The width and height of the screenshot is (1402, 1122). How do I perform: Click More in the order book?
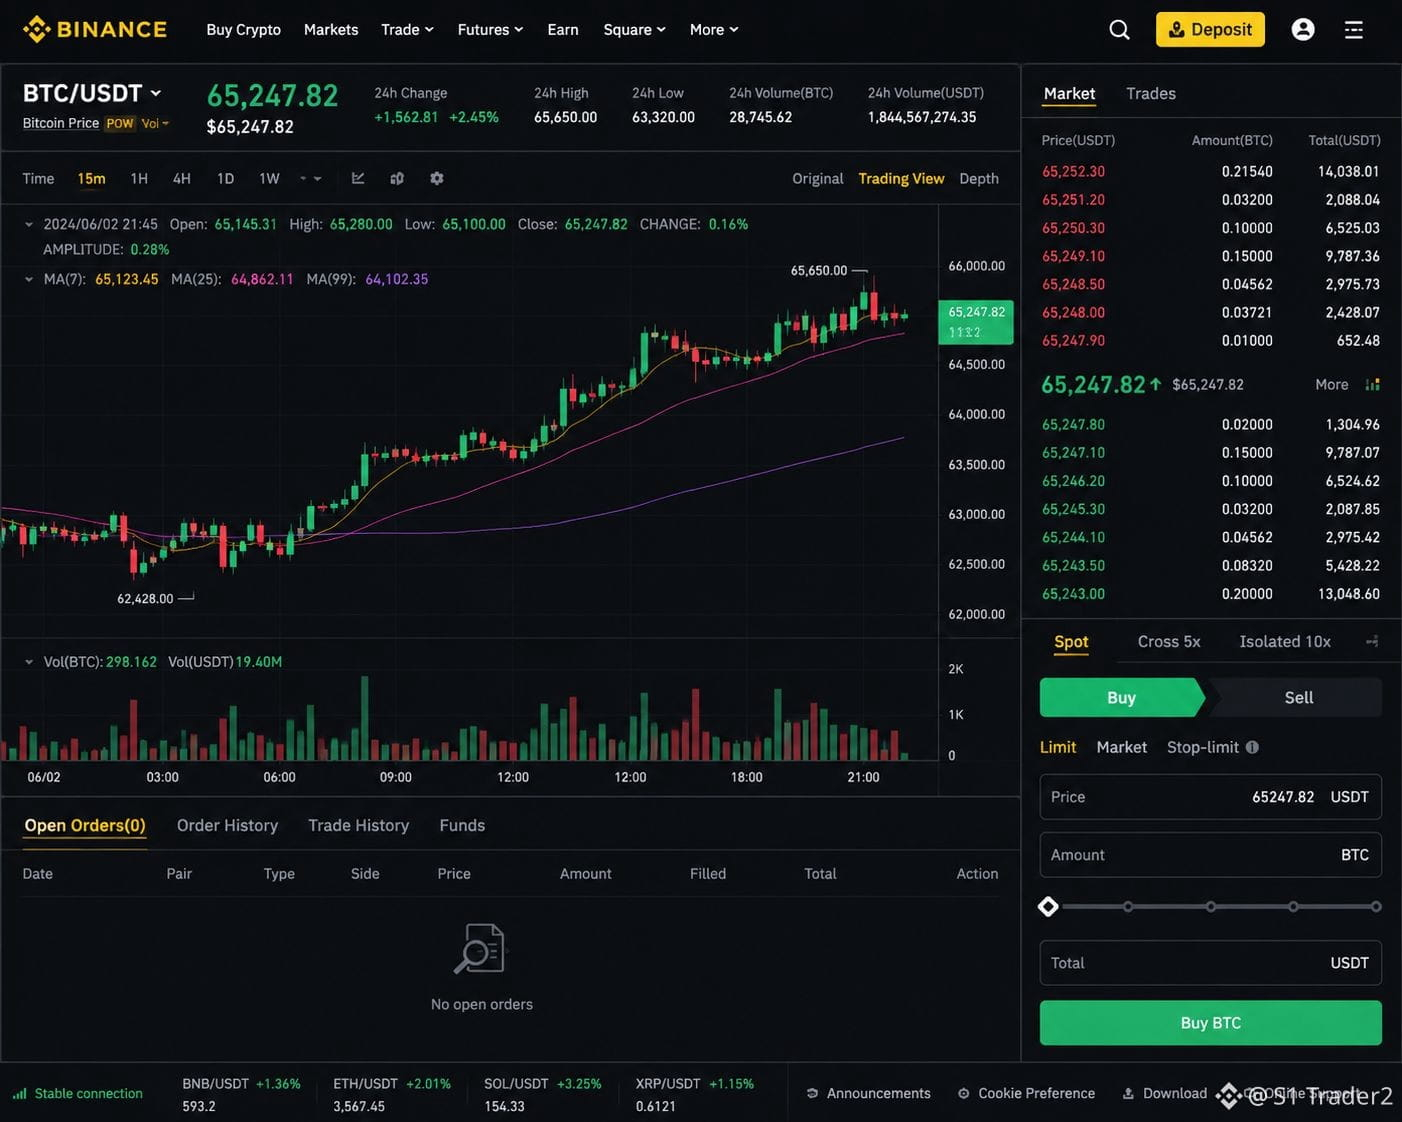tap(1331, 384)
